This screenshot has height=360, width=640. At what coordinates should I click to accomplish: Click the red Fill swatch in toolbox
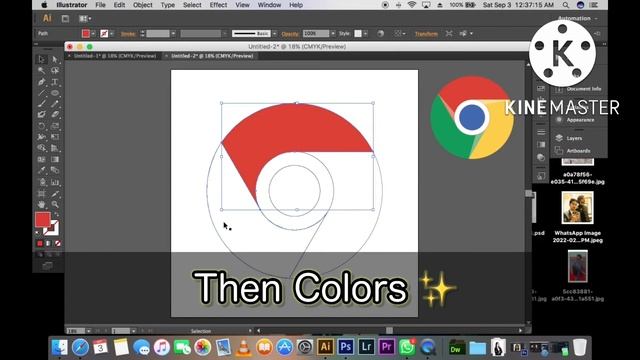42,220
